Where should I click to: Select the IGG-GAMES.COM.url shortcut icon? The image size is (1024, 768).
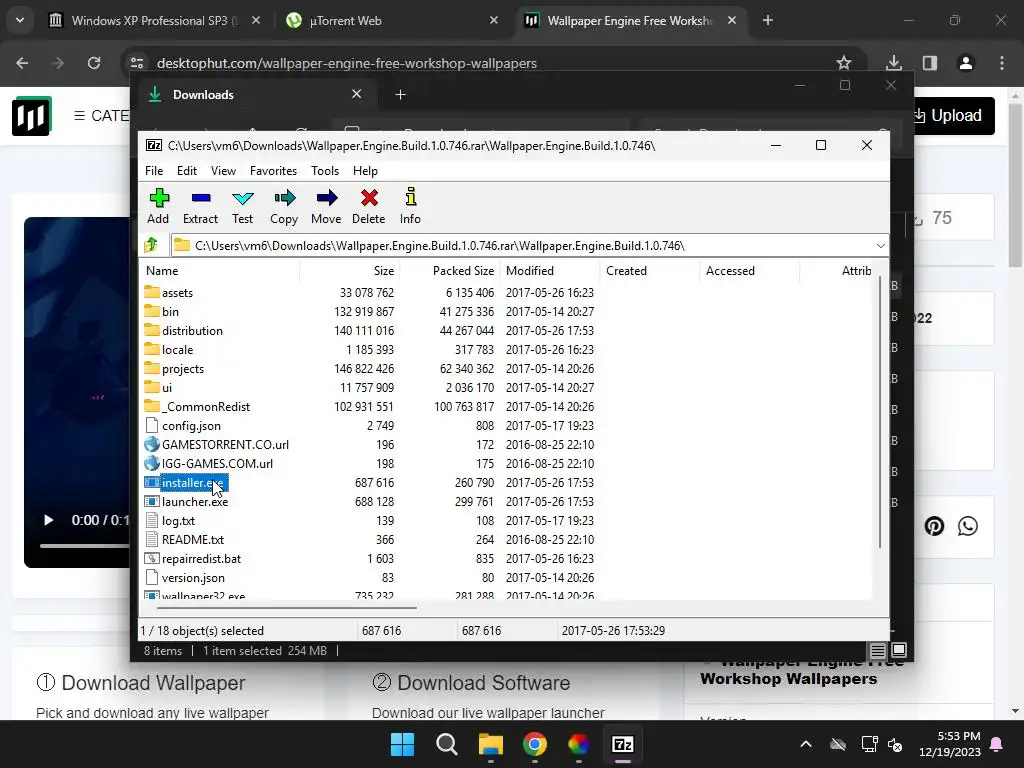click(152, 463)
